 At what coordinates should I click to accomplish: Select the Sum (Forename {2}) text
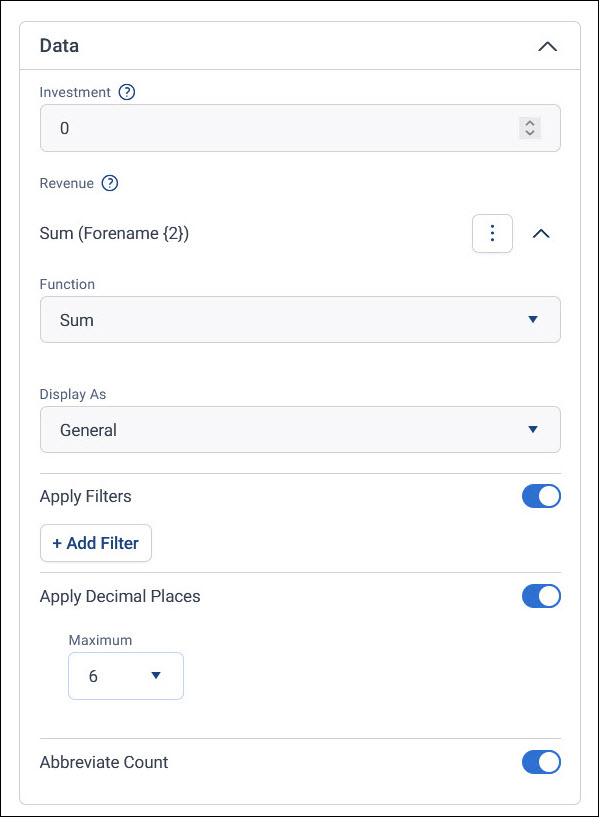click(x=114, y=233)
